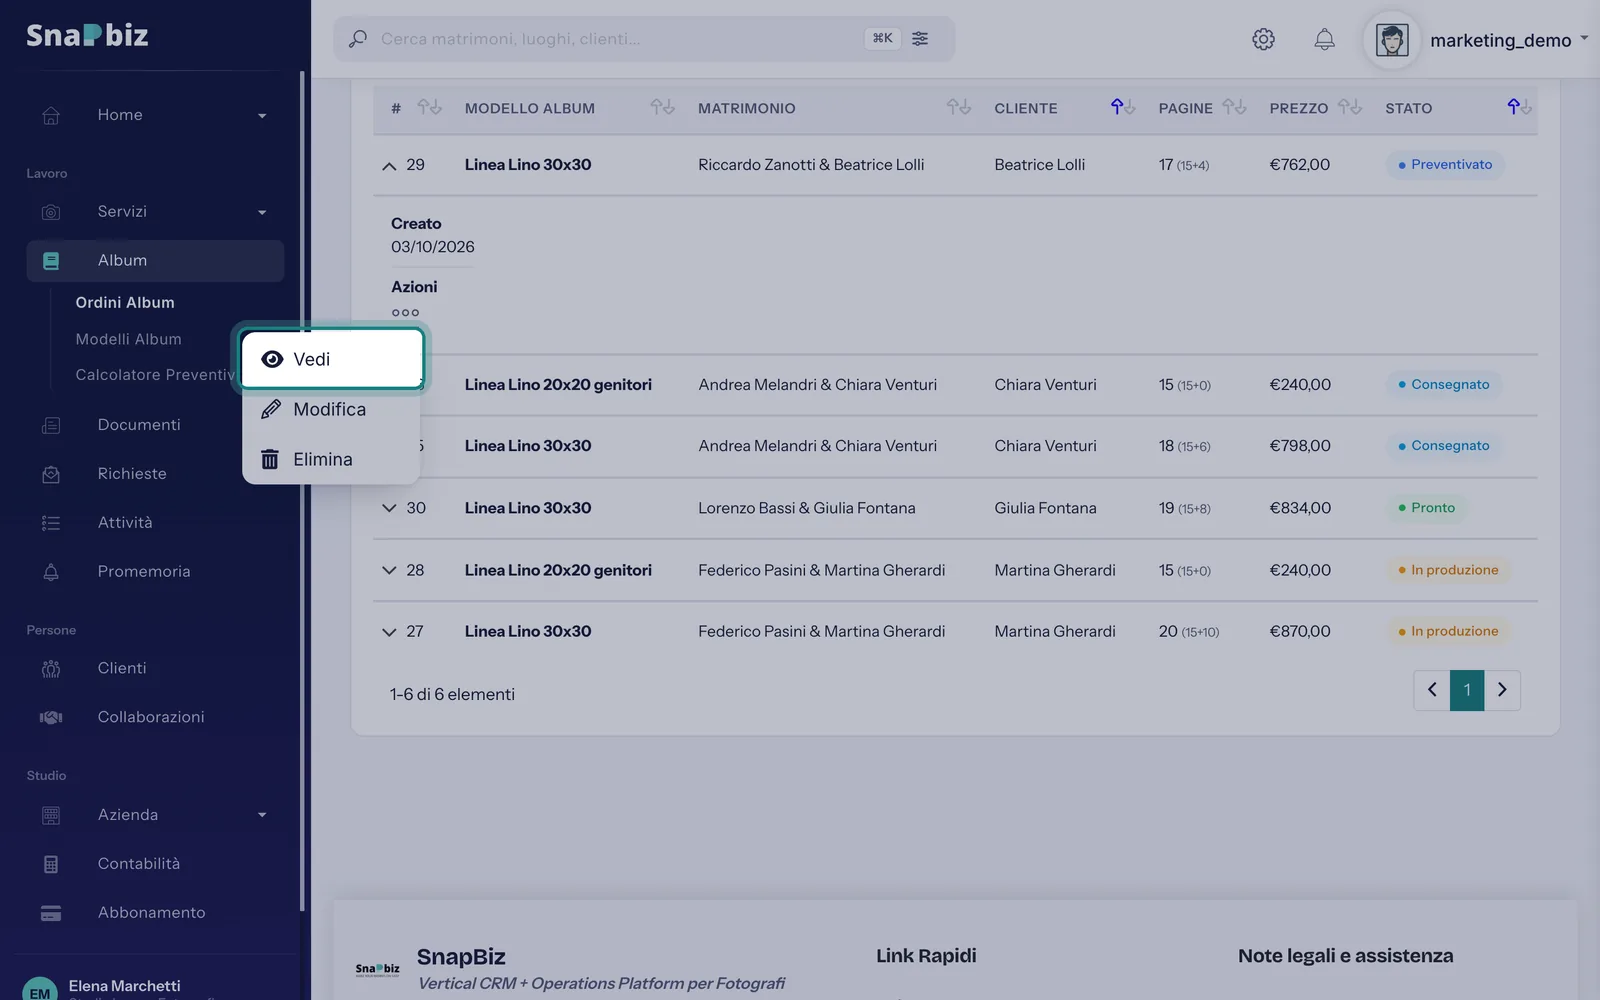The height and width of the screenshot is (1000, 1600).
Task: Choose Vedi in context menu
Action: (332, 359)
